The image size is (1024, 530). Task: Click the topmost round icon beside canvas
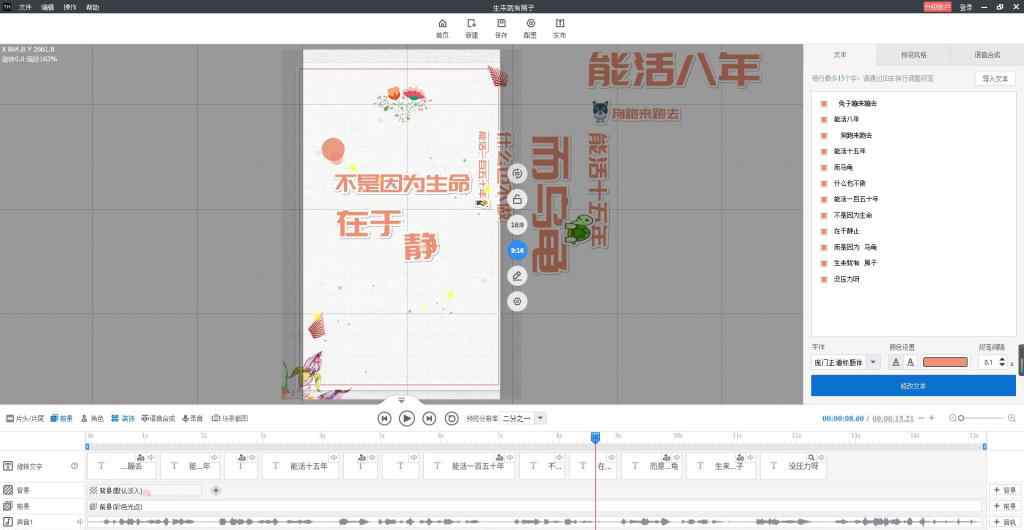(517, 174)
